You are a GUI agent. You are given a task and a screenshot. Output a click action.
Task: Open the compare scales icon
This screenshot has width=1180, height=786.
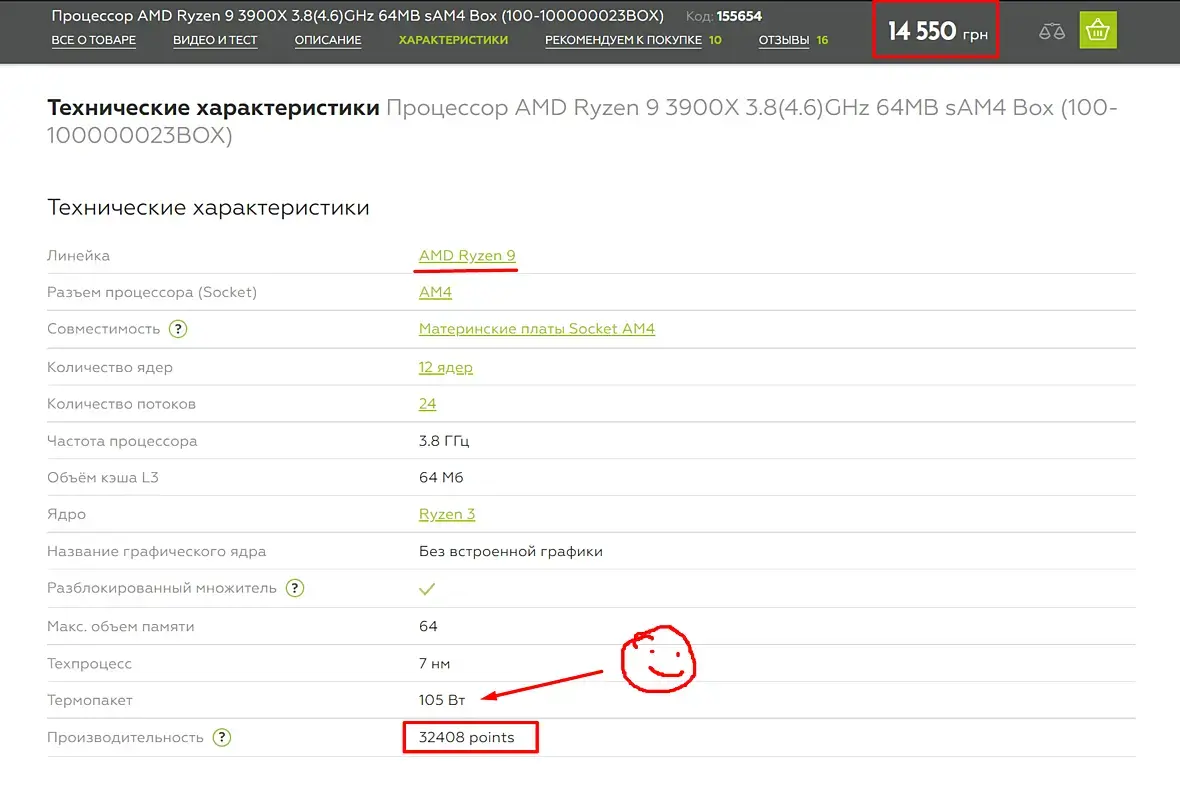[1051, 32]
